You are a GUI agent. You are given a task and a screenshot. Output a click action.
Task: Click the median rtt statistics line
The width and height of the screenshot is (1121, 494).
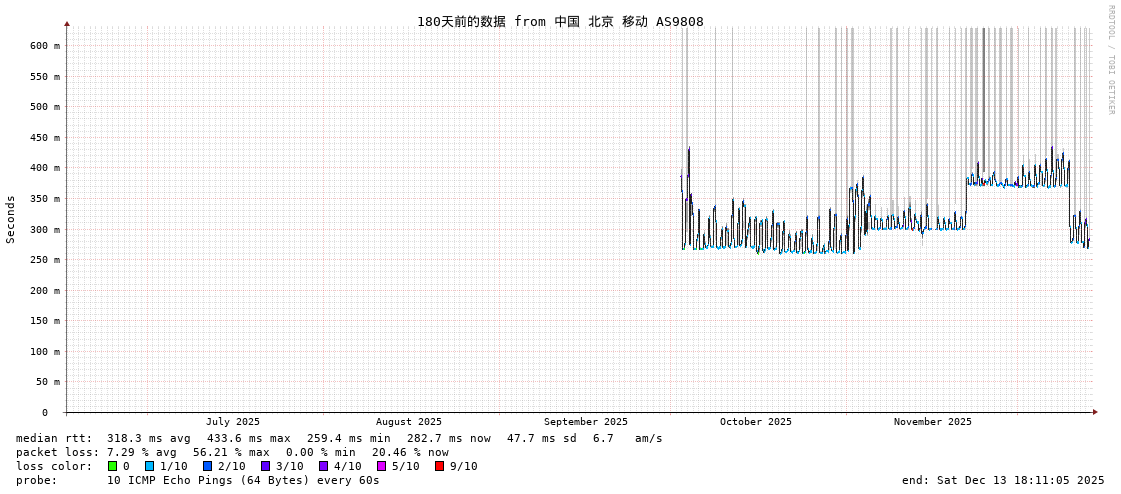339,438
